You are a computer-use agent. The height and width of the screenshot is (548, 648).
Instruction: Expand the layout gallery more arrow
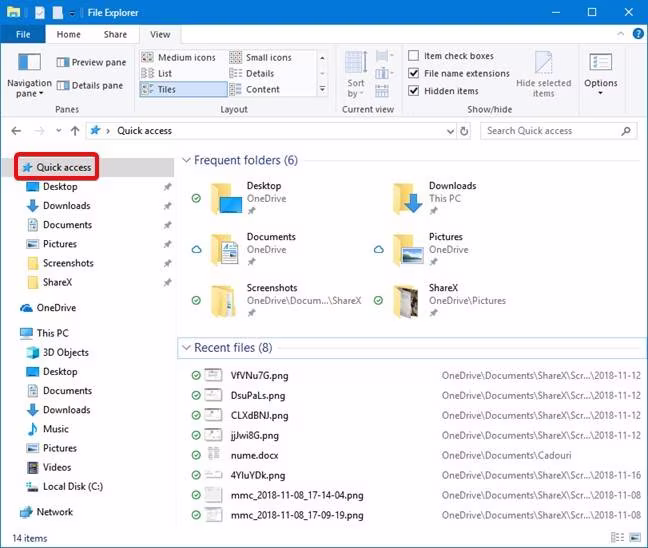(x=322, y=89)
